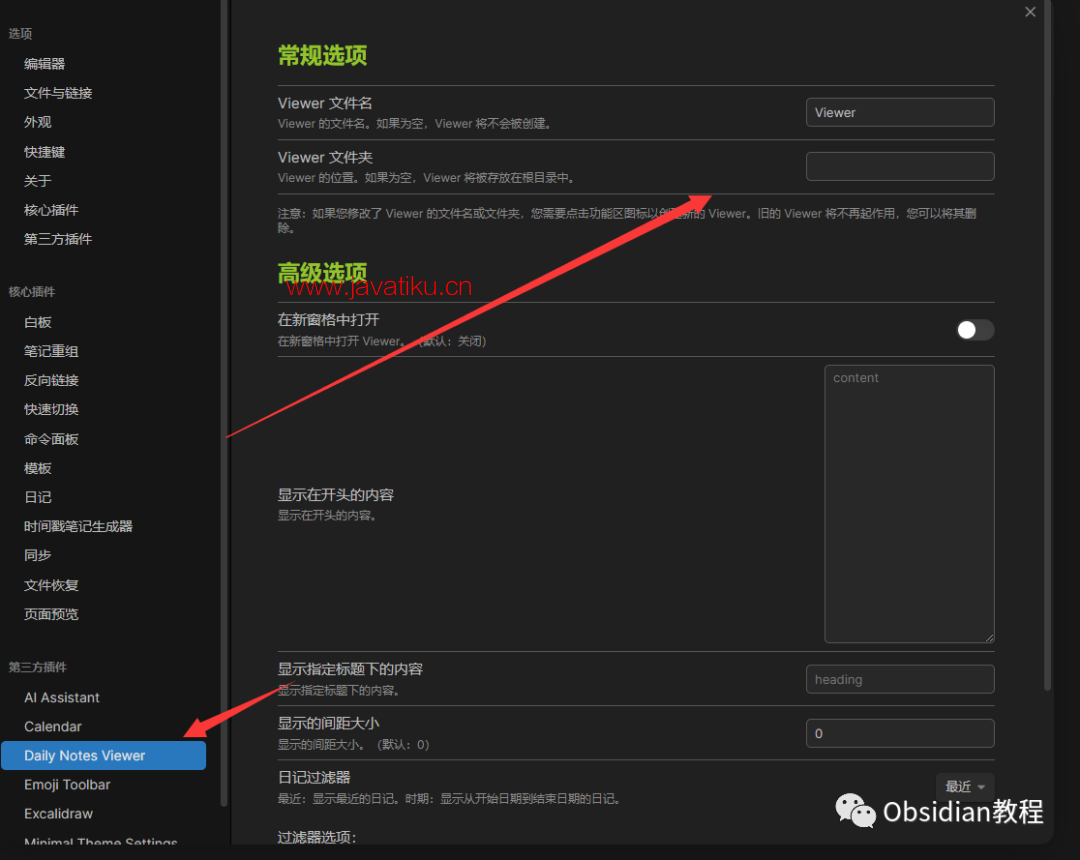This screenshot has height=860, width=1080.
Task: Select Daily Notes Viewer plugin tab
Action: 103,755
